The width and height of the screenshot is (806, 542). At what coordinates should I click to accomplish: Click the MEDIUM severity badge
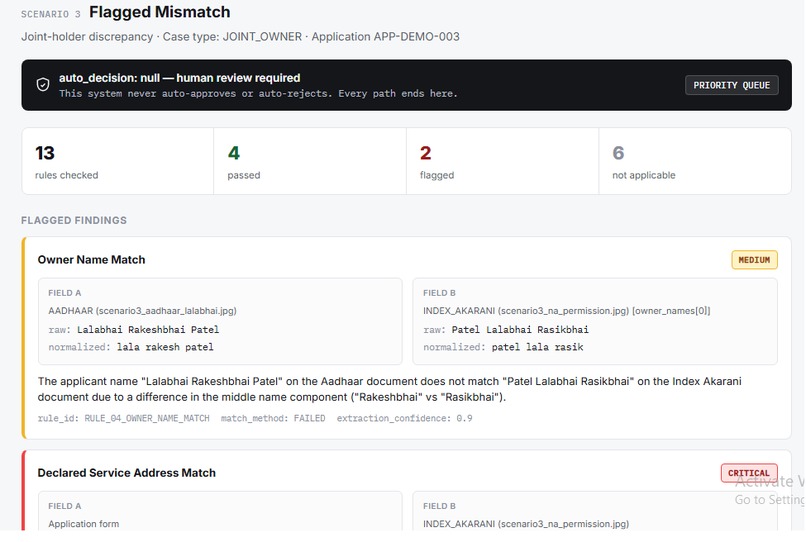pyautogui.click(x=754, y=260)
